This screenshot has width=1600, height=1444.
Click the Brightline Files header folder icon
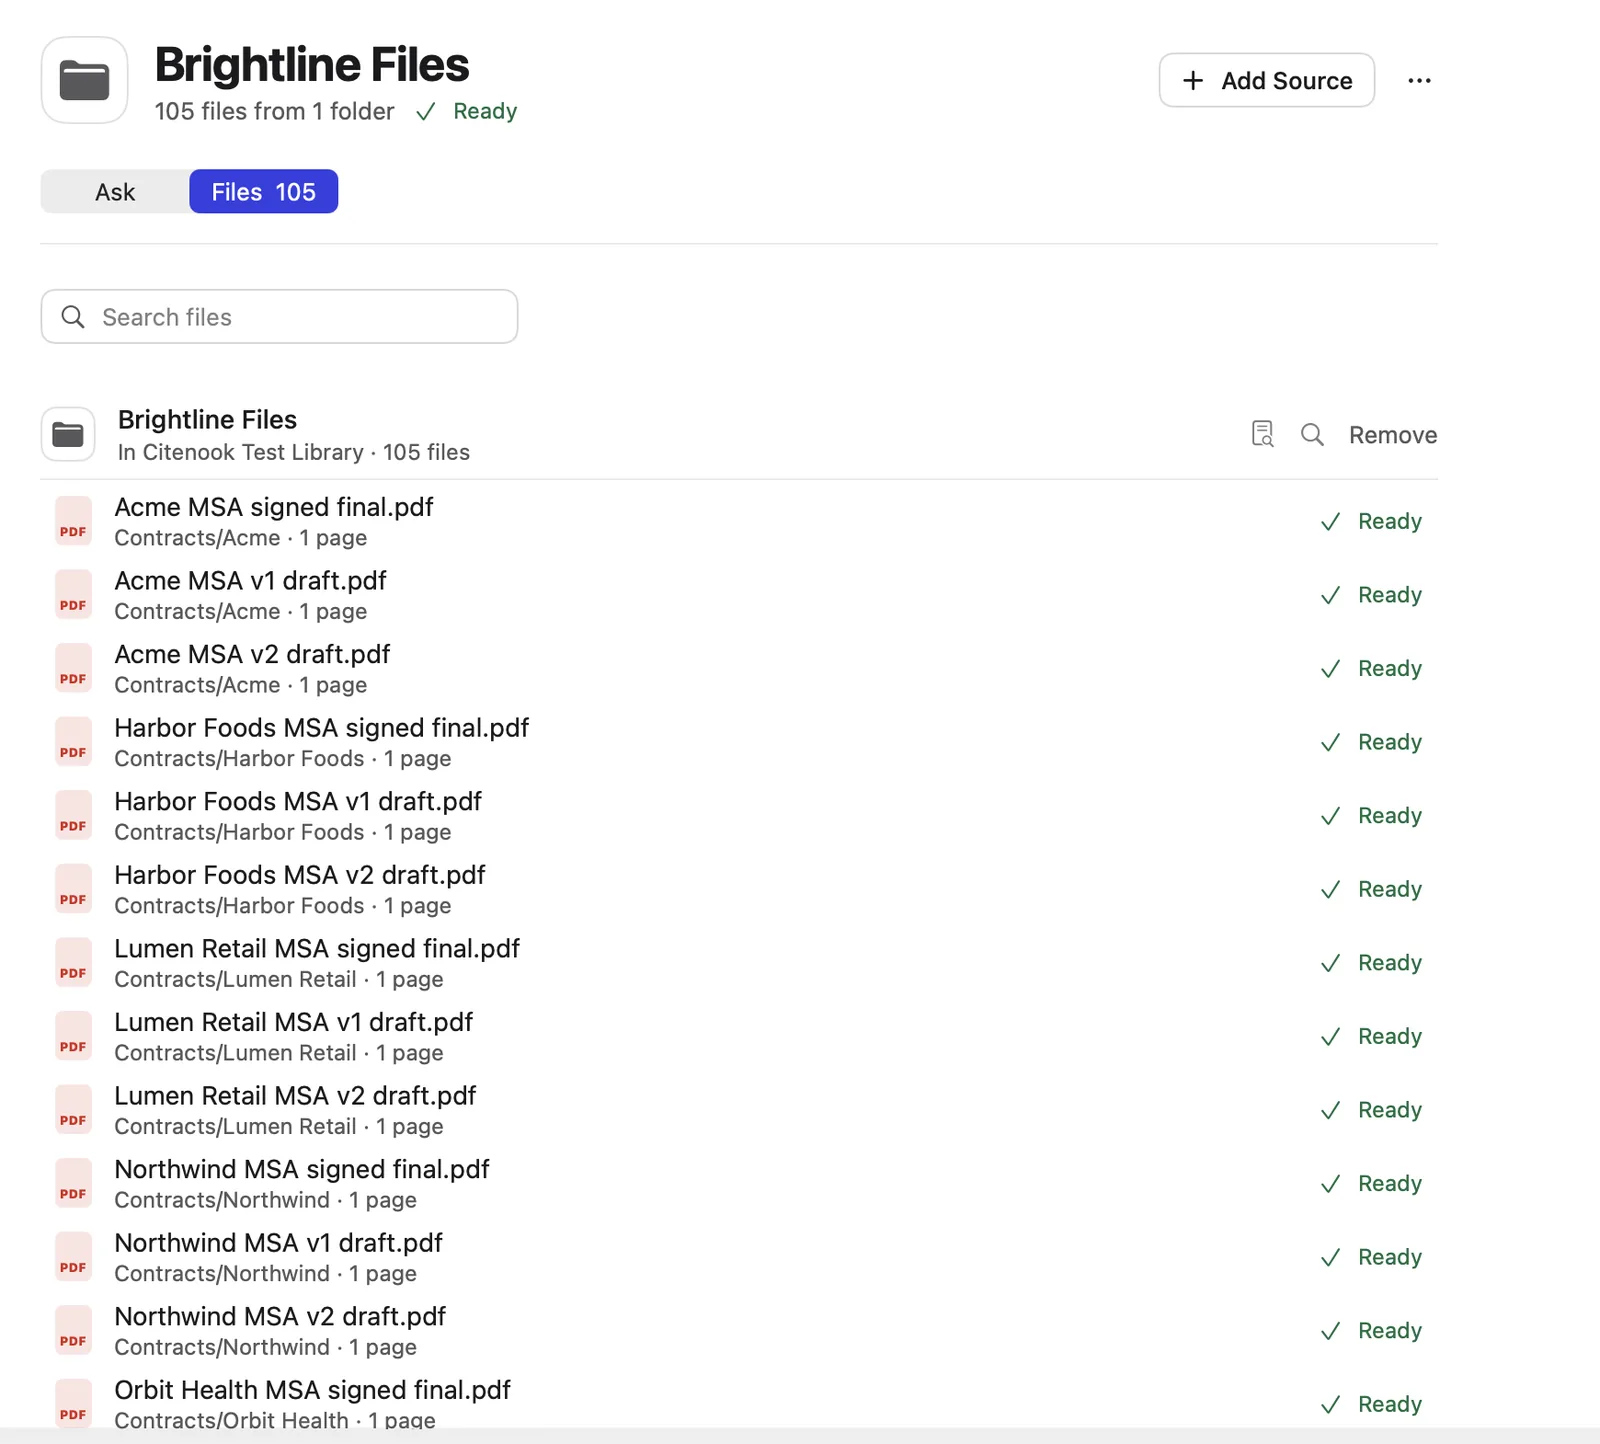pos(84,80)
